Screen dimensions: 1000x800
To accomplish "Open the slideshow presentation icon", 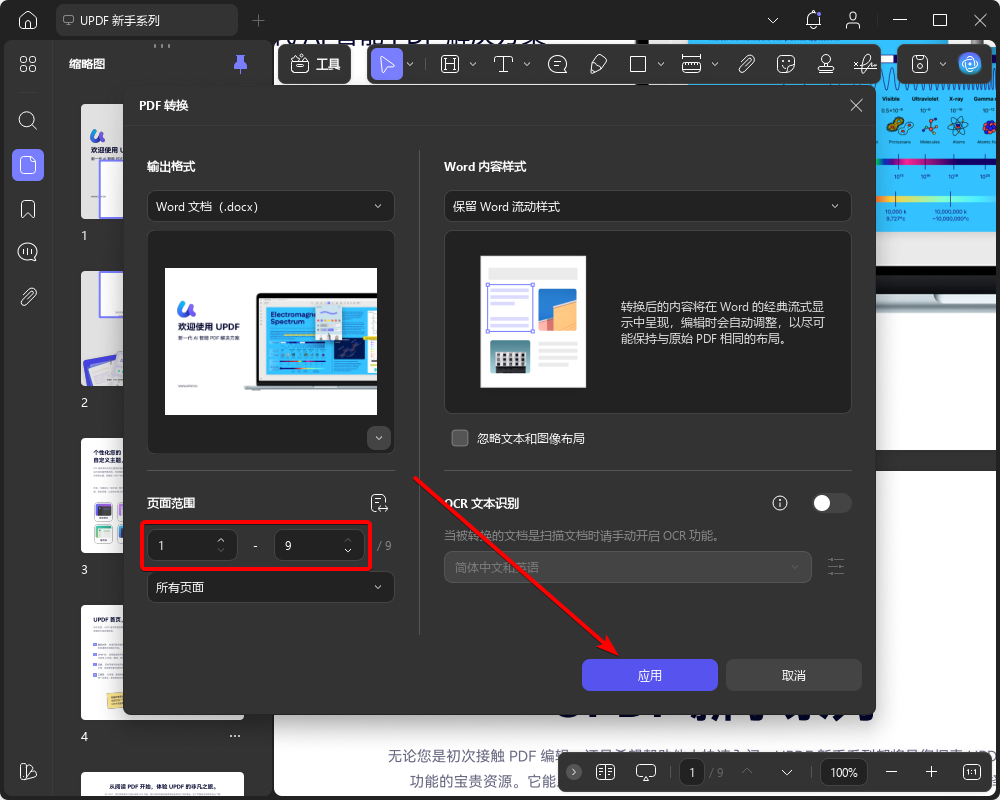I will pyautogui.click(x=645, y=773).
